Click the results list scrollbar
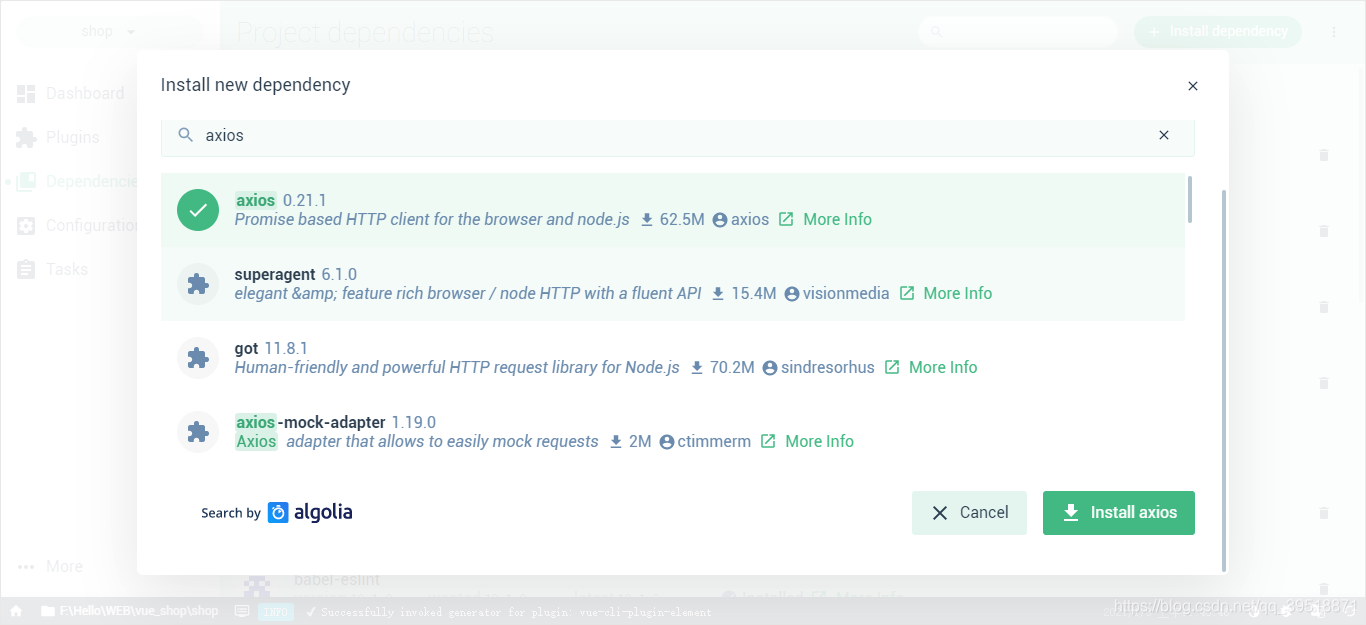Image resolution: width=1366 pixels, height=625 pixels. pos(1189,199)
